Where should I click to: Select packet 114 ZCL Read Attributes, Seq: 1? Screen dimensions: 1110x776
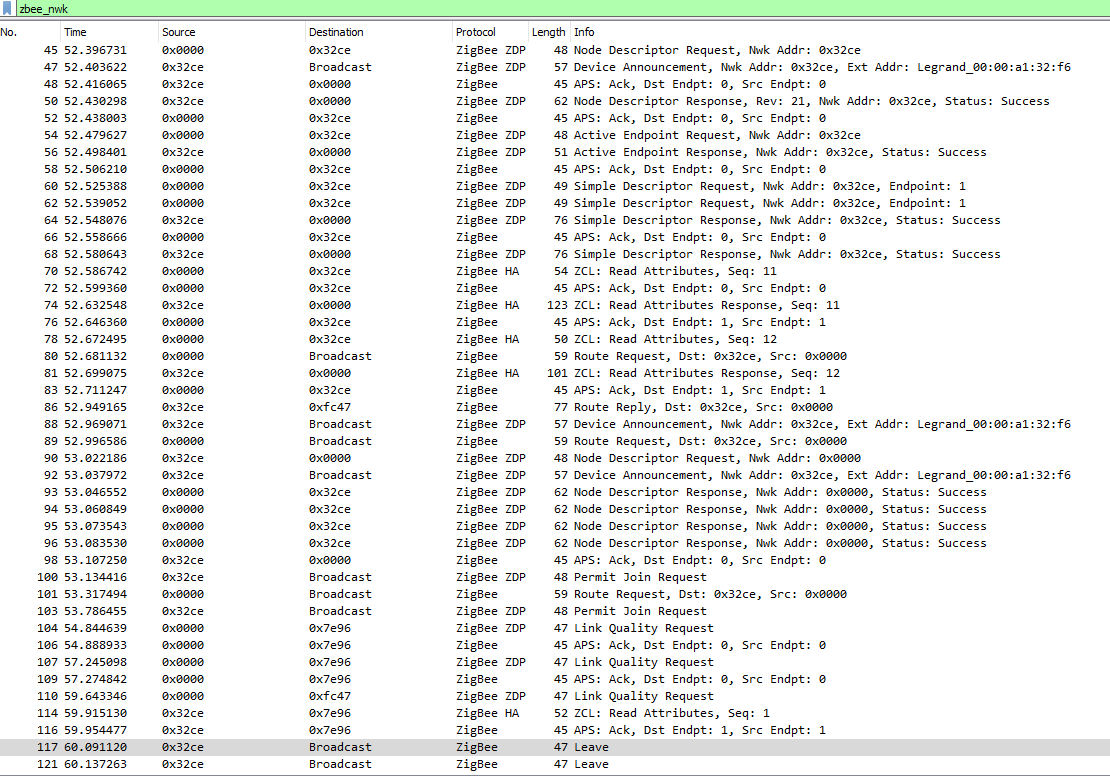(x=555, y=713)
